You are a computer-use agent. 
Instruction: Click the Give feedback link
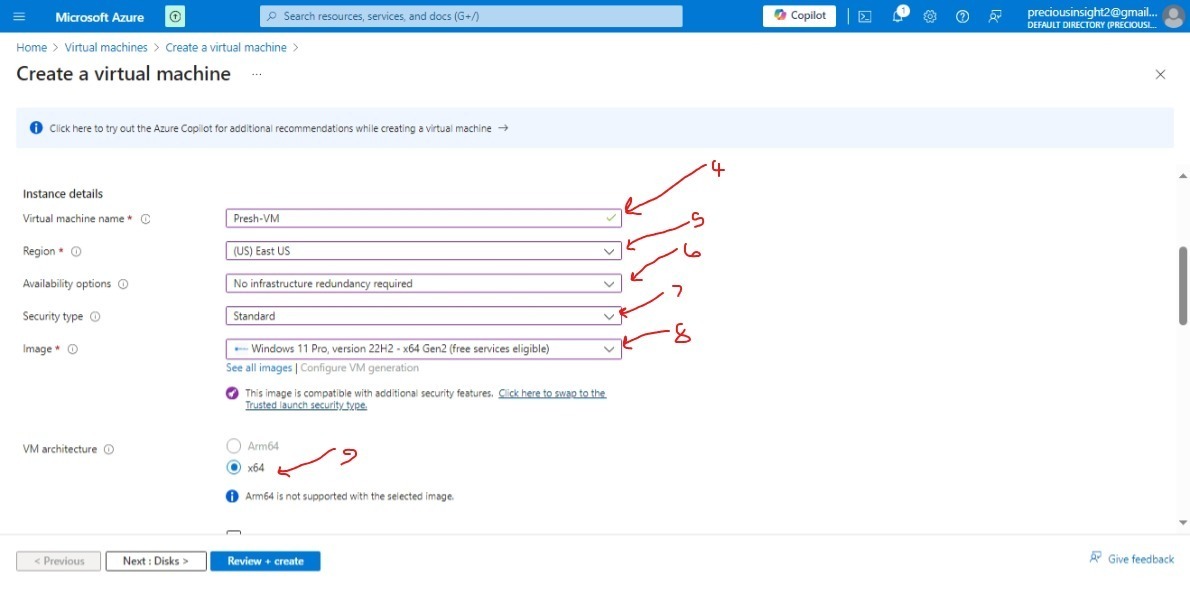pyautogui.click(x=1141, y=559)
